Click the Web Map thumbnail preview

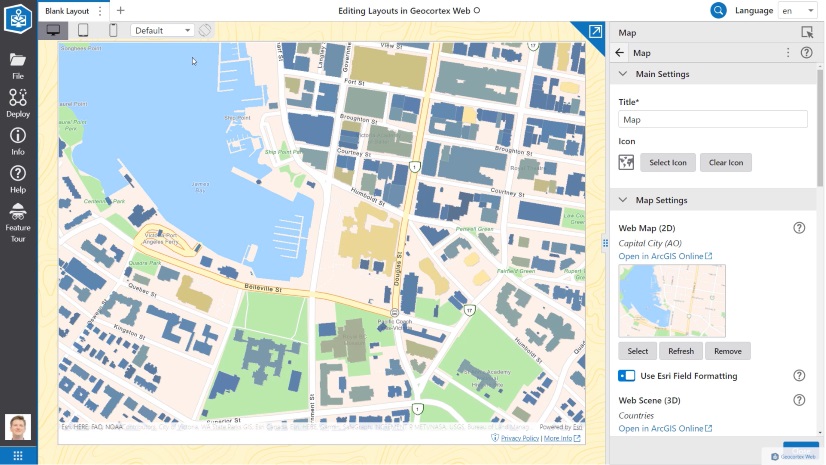point(672,301)
